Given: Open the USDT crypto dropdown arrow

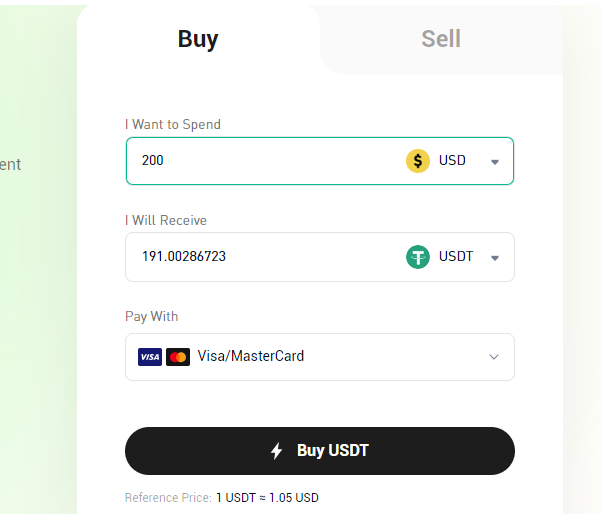Looking at the screenshot, I should click(x=495, y=258).
